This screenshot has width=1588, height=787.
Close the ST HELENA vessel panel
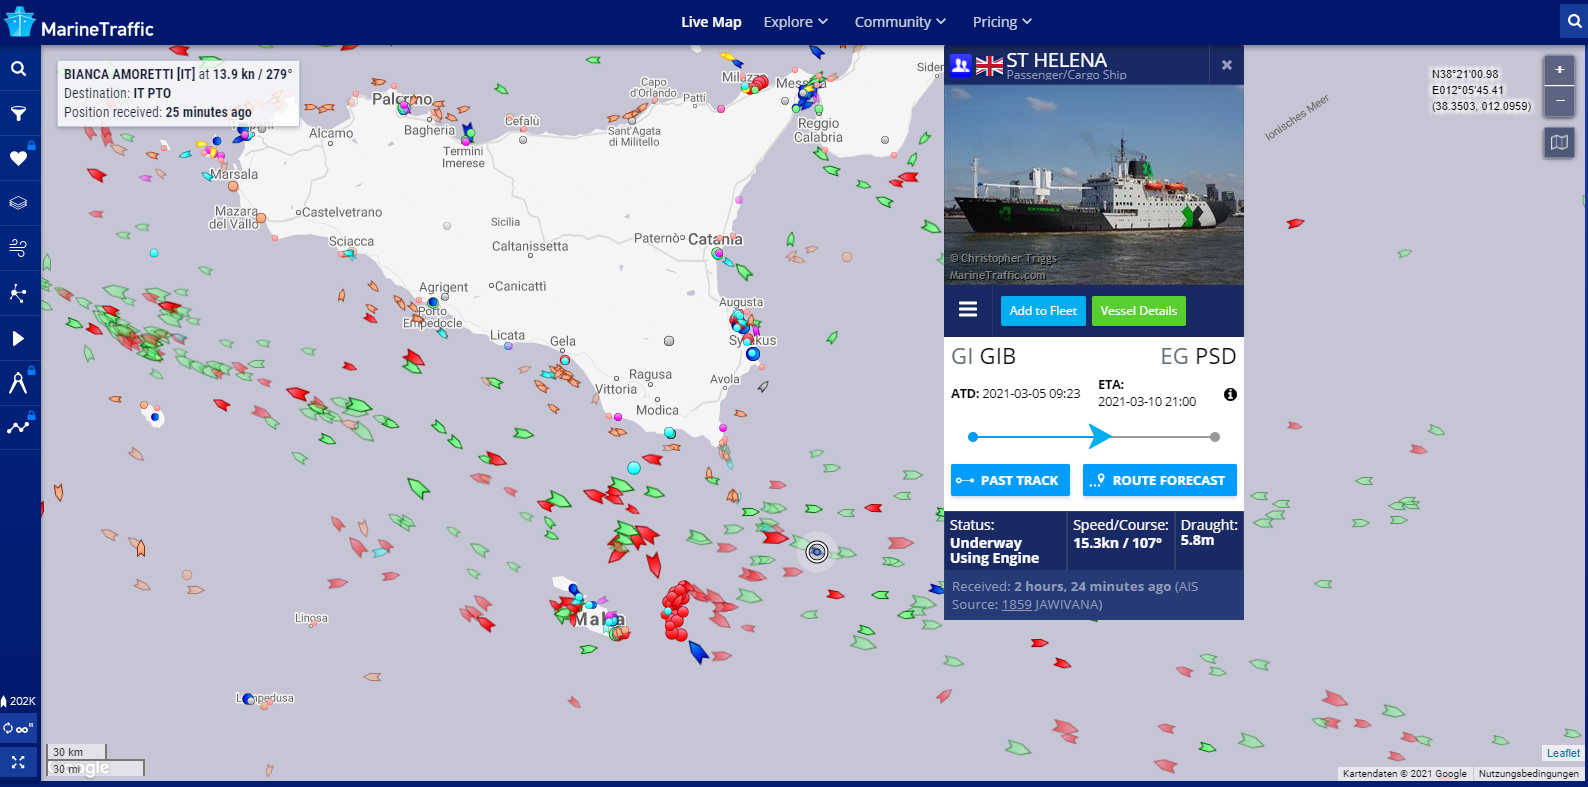coord(1227,66)
